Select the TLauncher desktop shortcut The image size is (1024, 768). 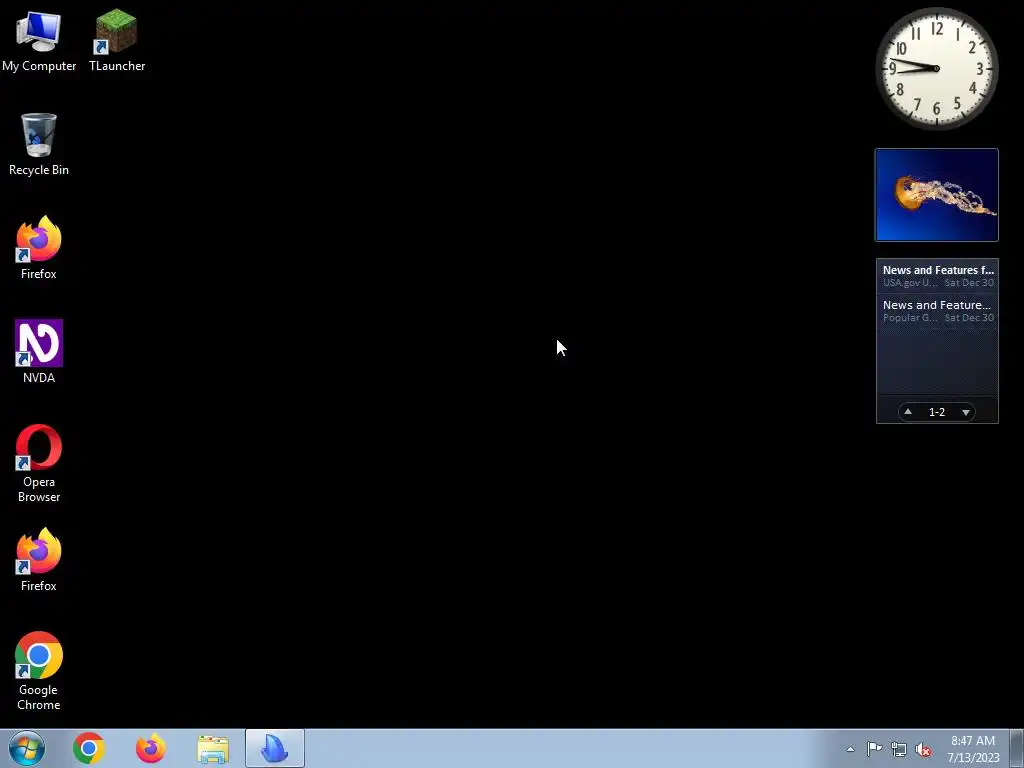click(x=117, y=40)
